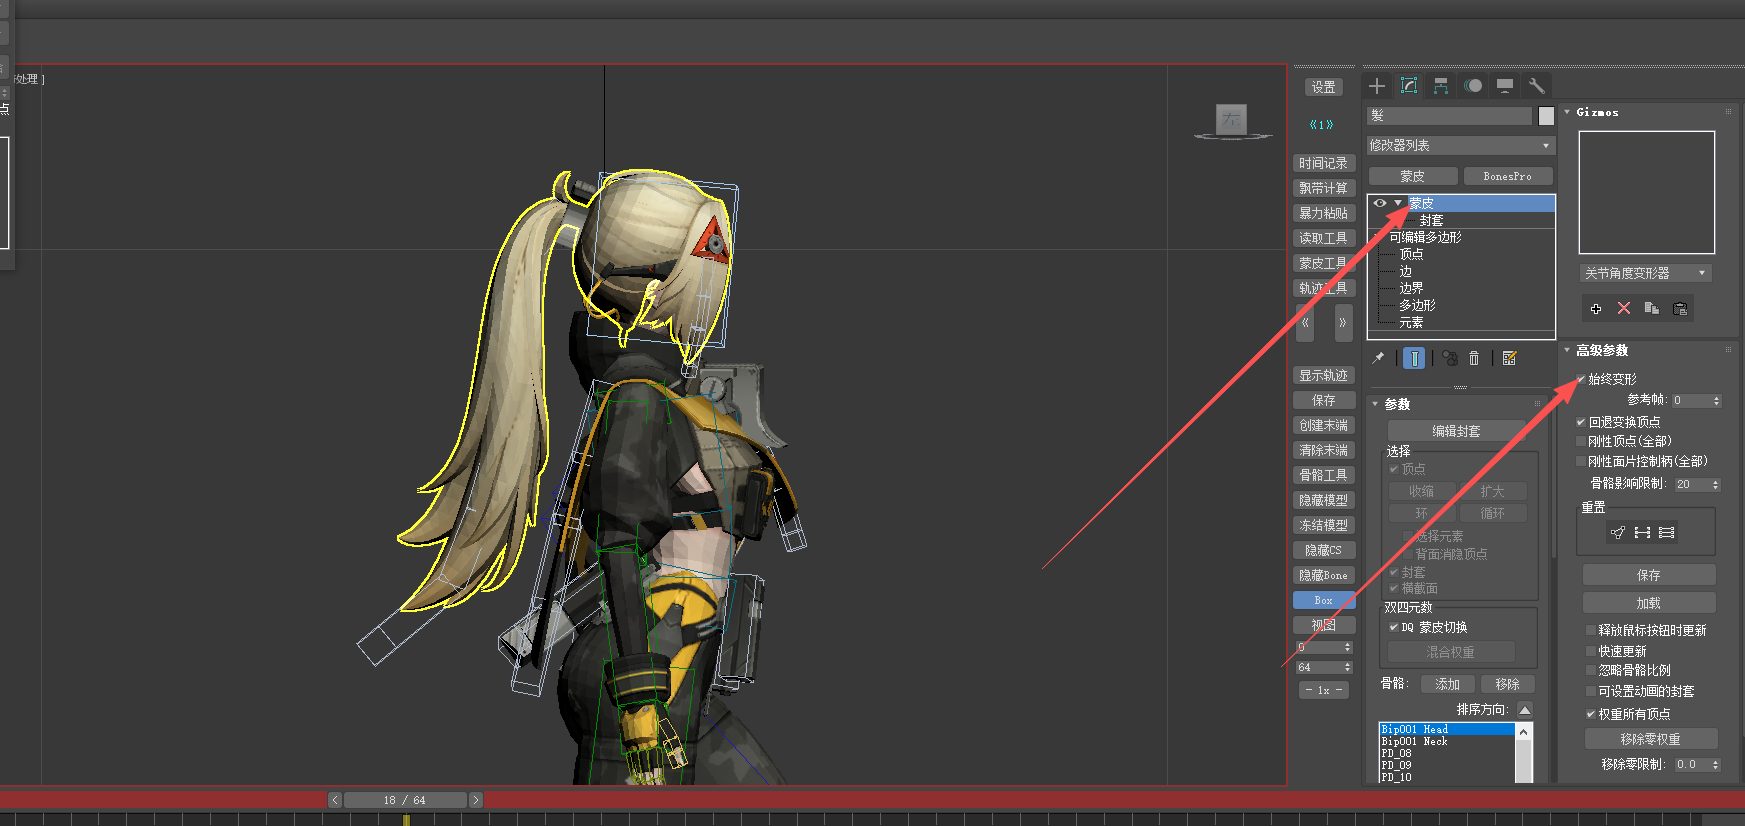Select 顶点 sub-object level
This screenshot has height=826, width=1745.
pos(1411,254)
